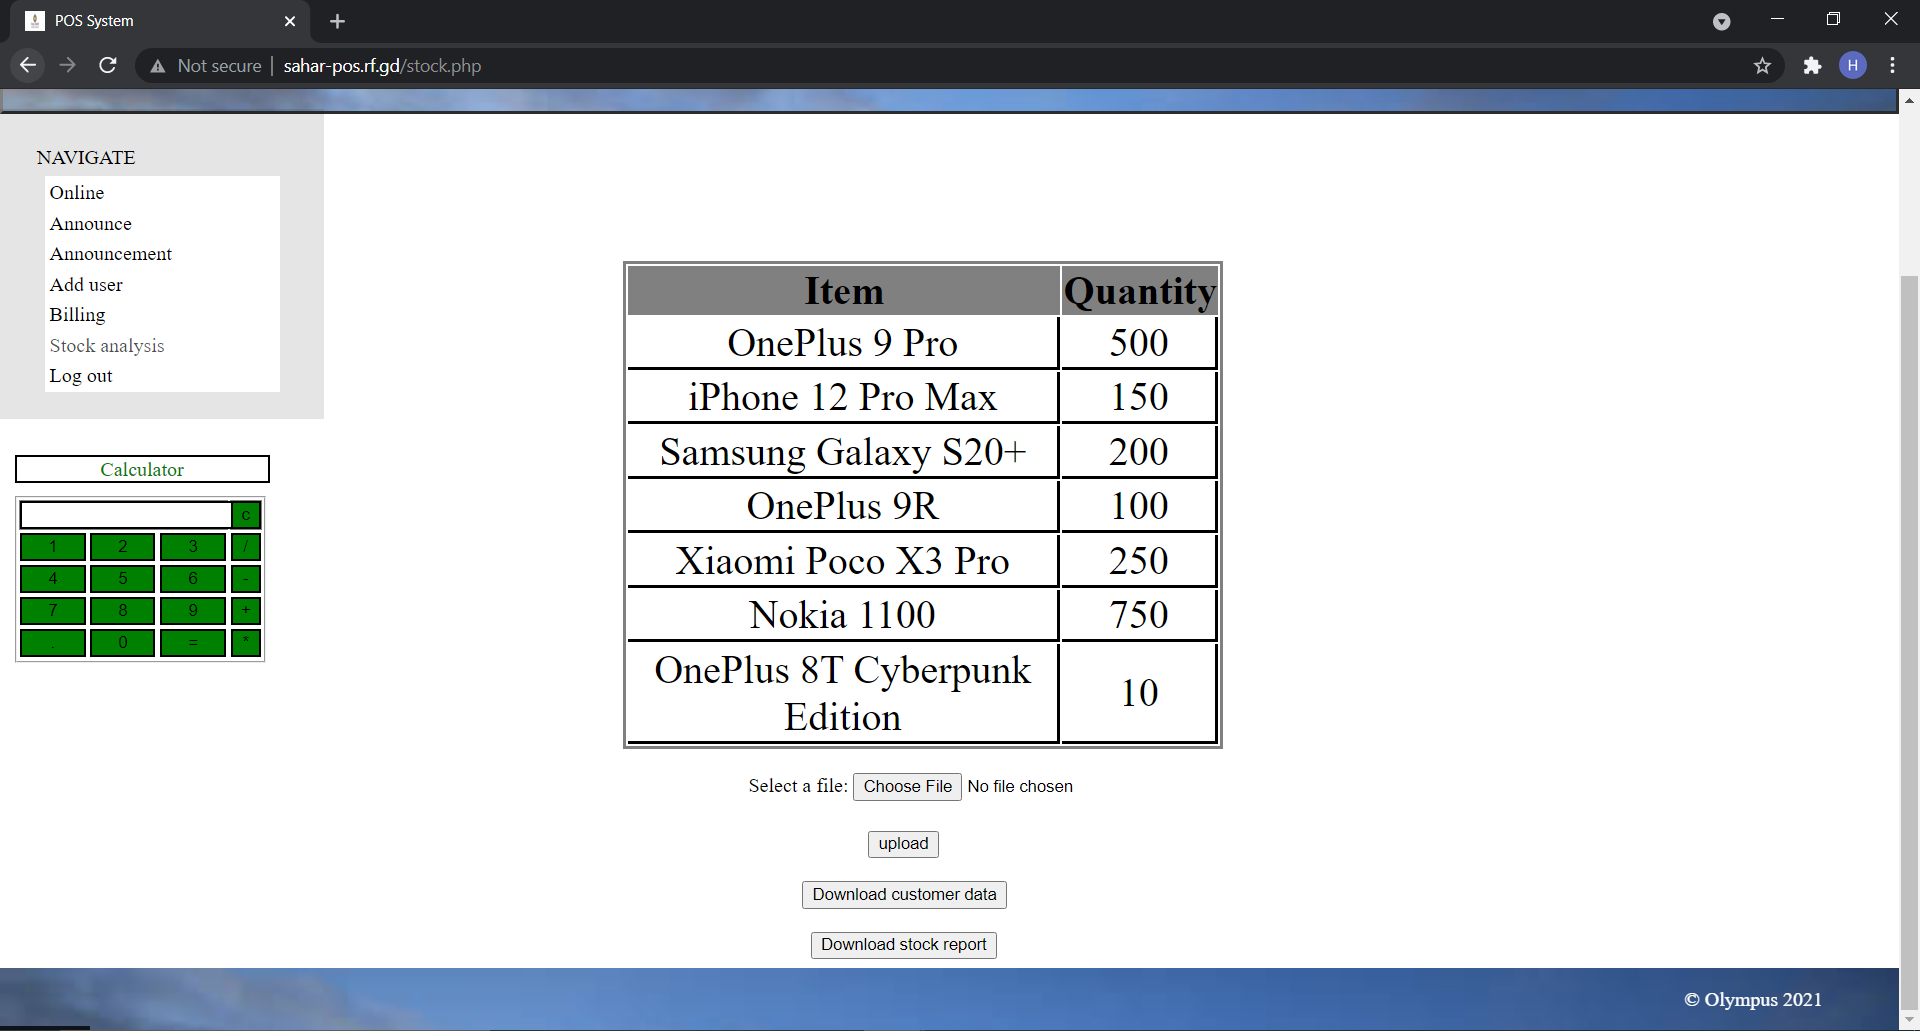1920x1031 pixels.
Task: Open the Chrome three-dot menu
Action: tap(1893, 66)
